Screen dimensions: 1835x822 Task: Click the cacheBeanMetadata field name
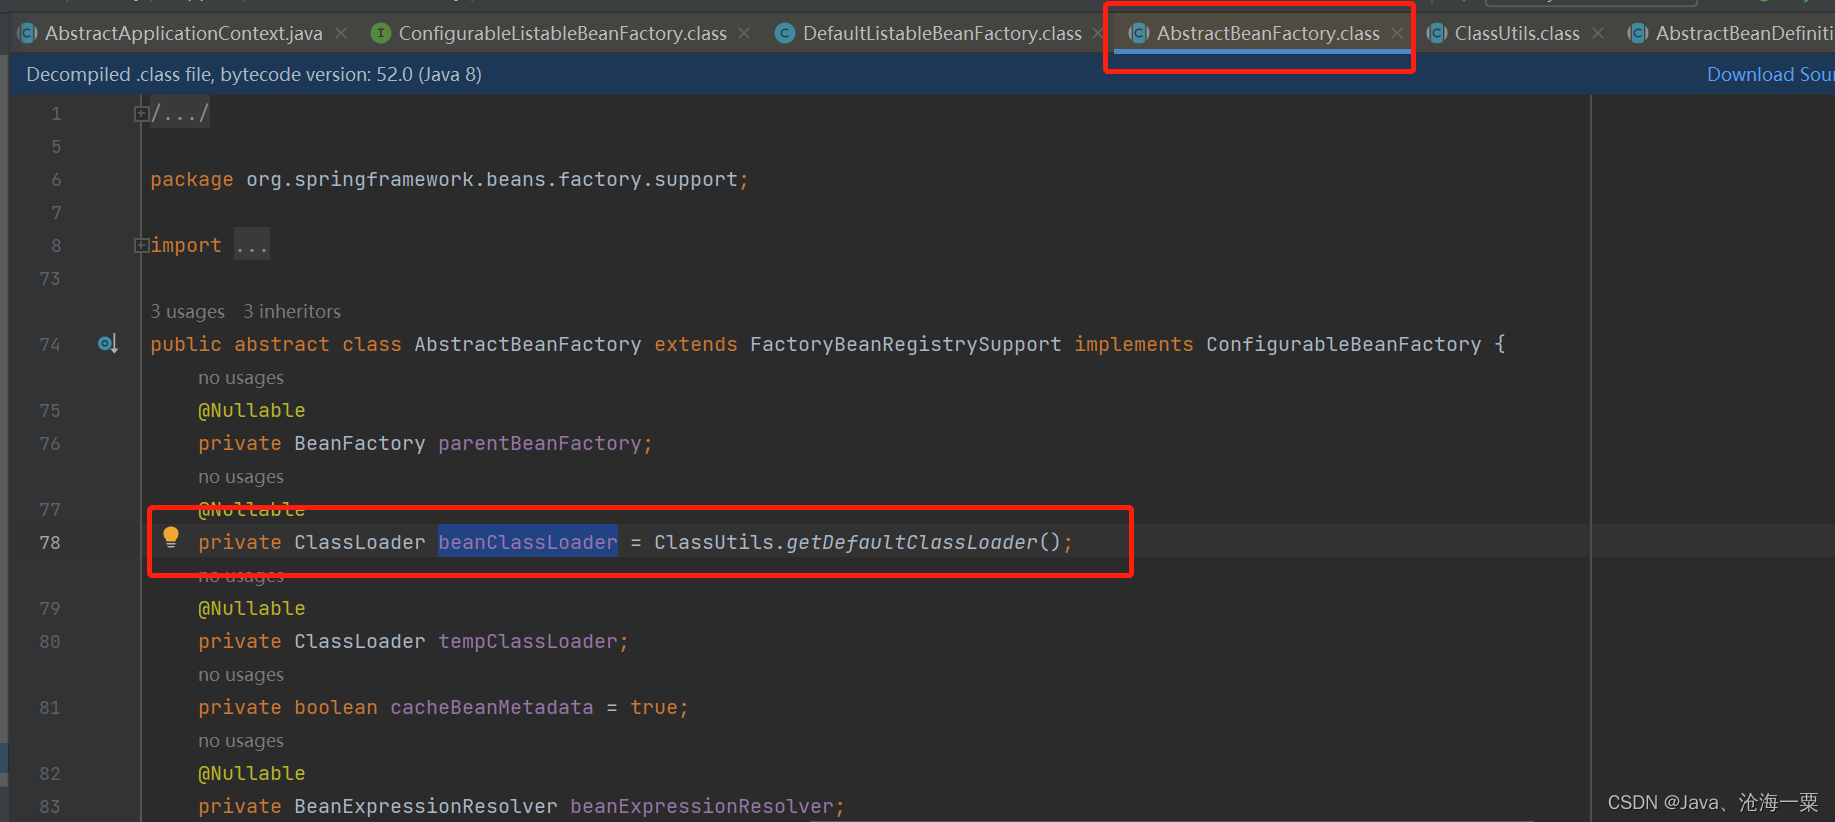point(492,707)
